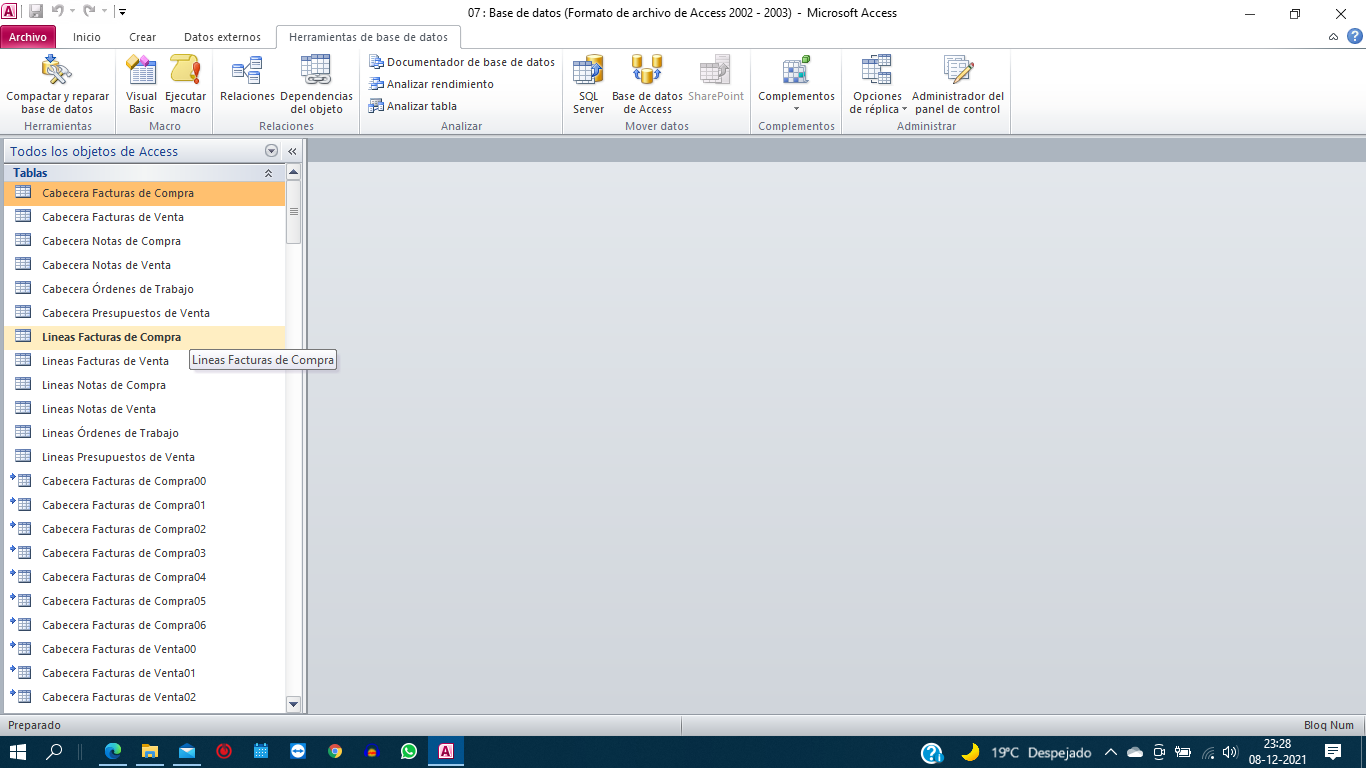
Task: Select table Lineas Facturas de Venta
Action: [x=144, y=361]
